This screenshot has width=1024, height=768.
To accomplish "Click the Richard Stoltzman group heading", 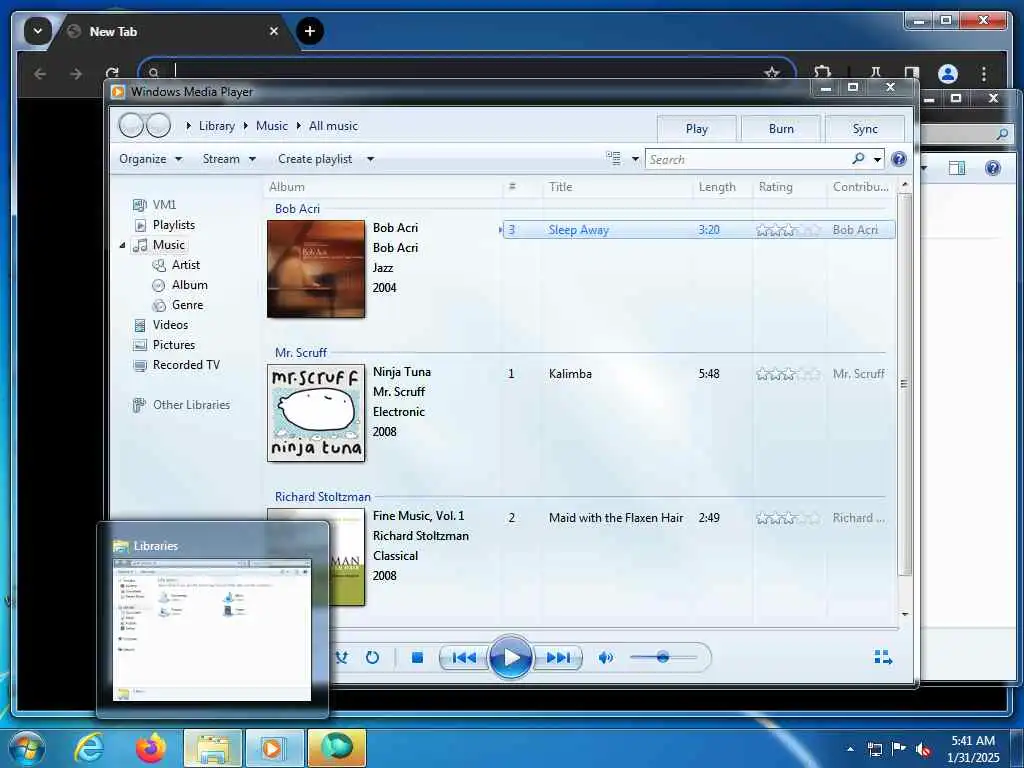I will click(323, 497).
